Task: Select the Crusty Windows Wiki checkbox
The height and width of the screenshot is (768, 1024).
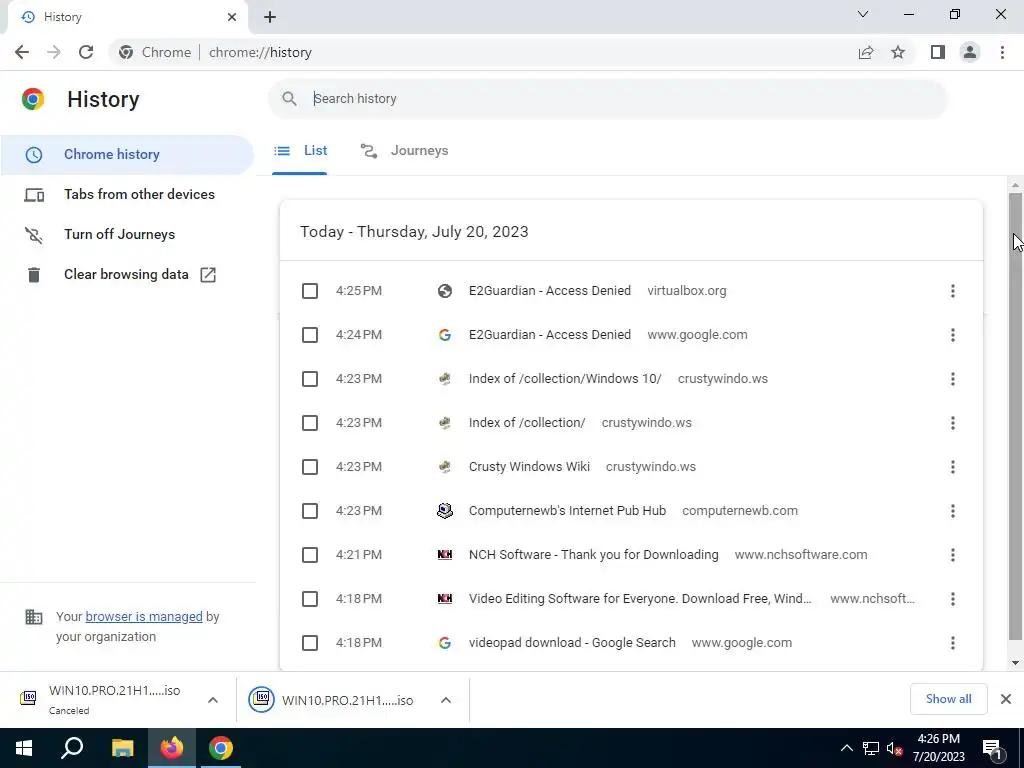Action: [x=310, y=467]
